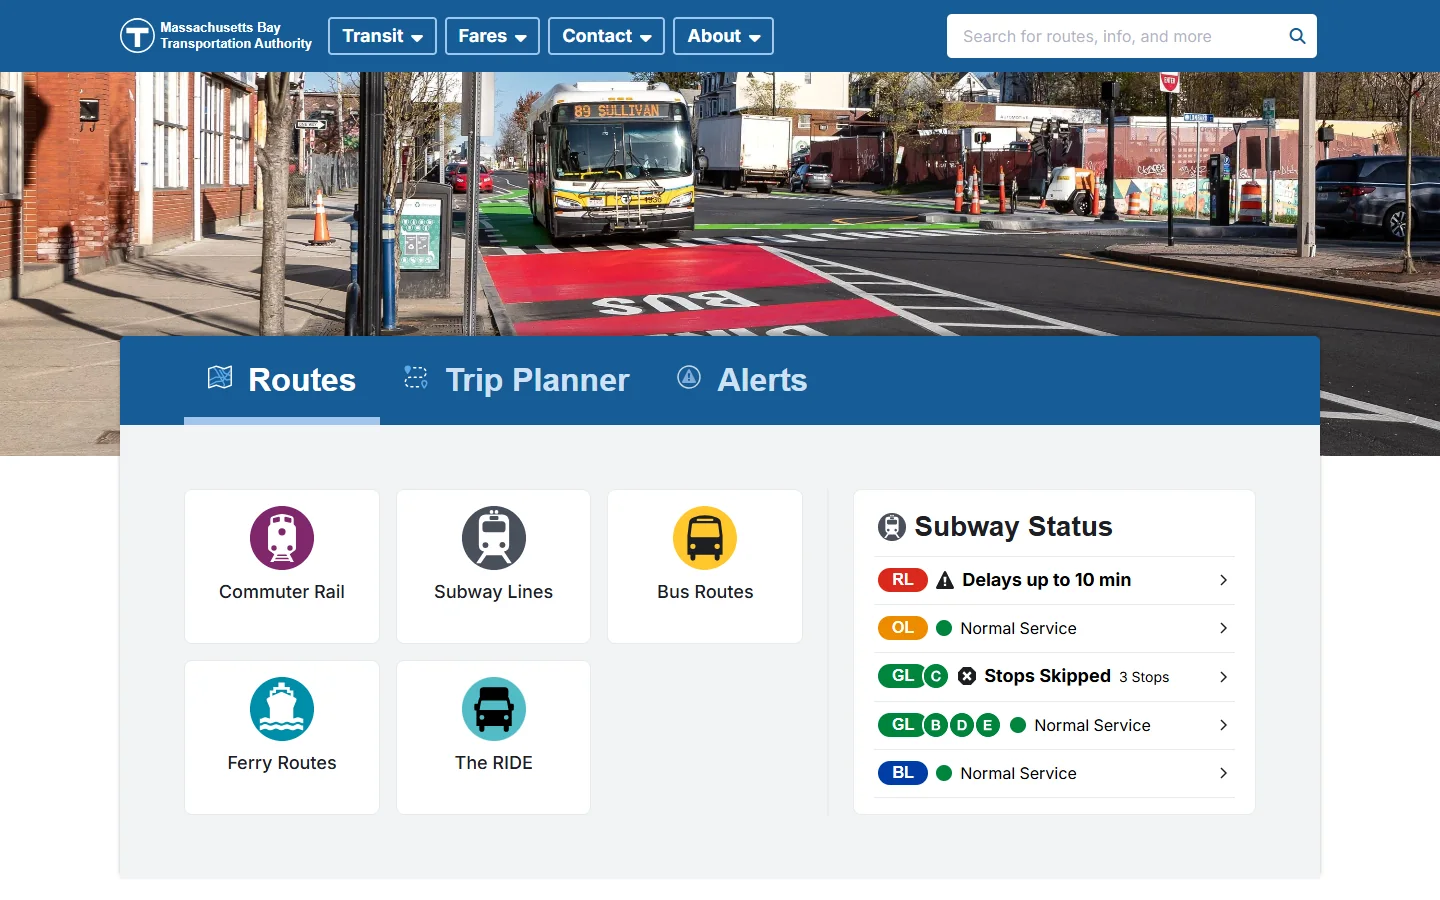Focus the search routes input field
The width and height of the screenshot is (1440, 900).
1120,36
